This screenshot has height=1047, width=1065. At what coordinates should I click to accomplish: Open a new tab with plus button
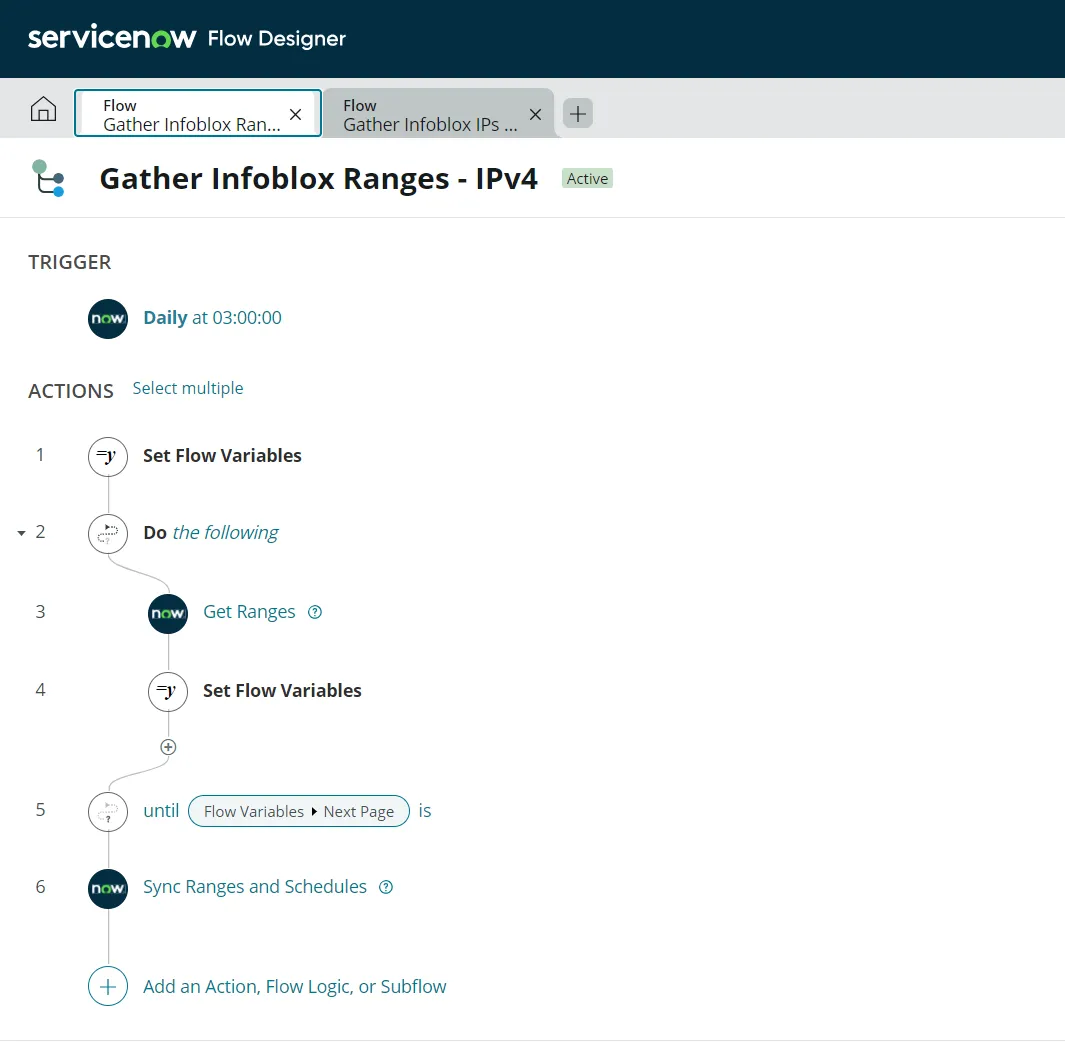(578, 113)
